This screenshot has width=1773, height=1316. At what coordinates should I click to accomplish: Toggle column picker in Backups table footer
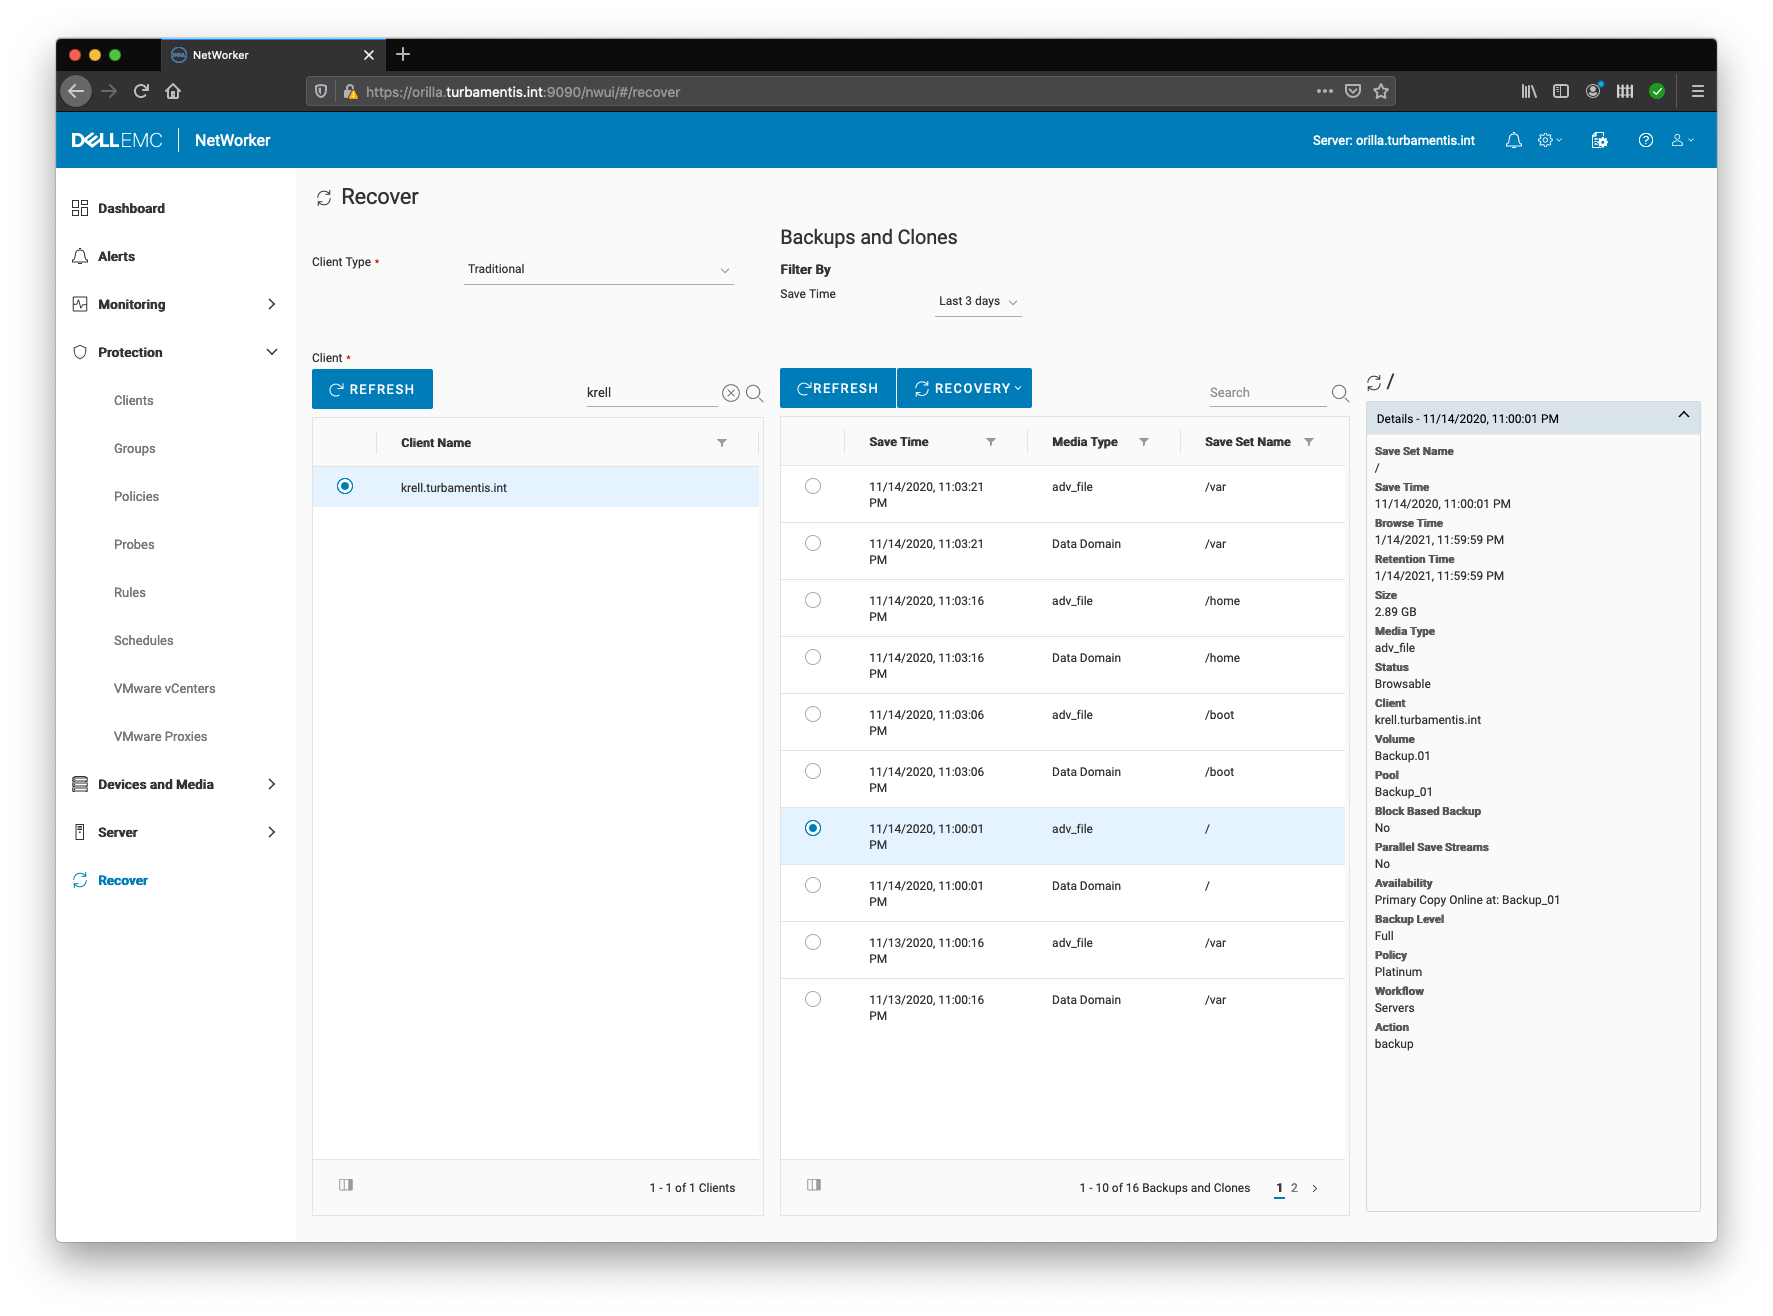[x=814, y=1185]
